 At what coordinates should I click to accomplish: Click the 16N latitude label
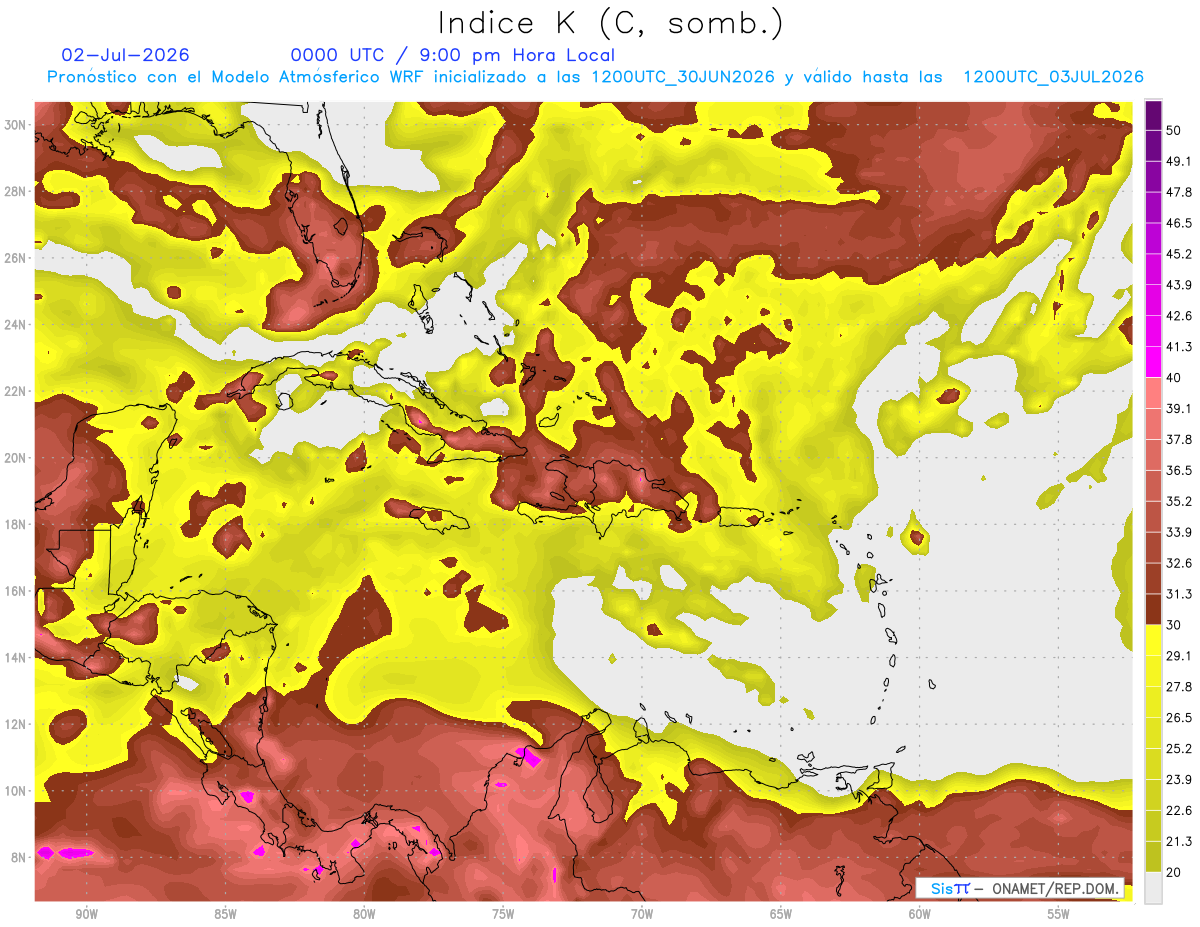(15, 591)
